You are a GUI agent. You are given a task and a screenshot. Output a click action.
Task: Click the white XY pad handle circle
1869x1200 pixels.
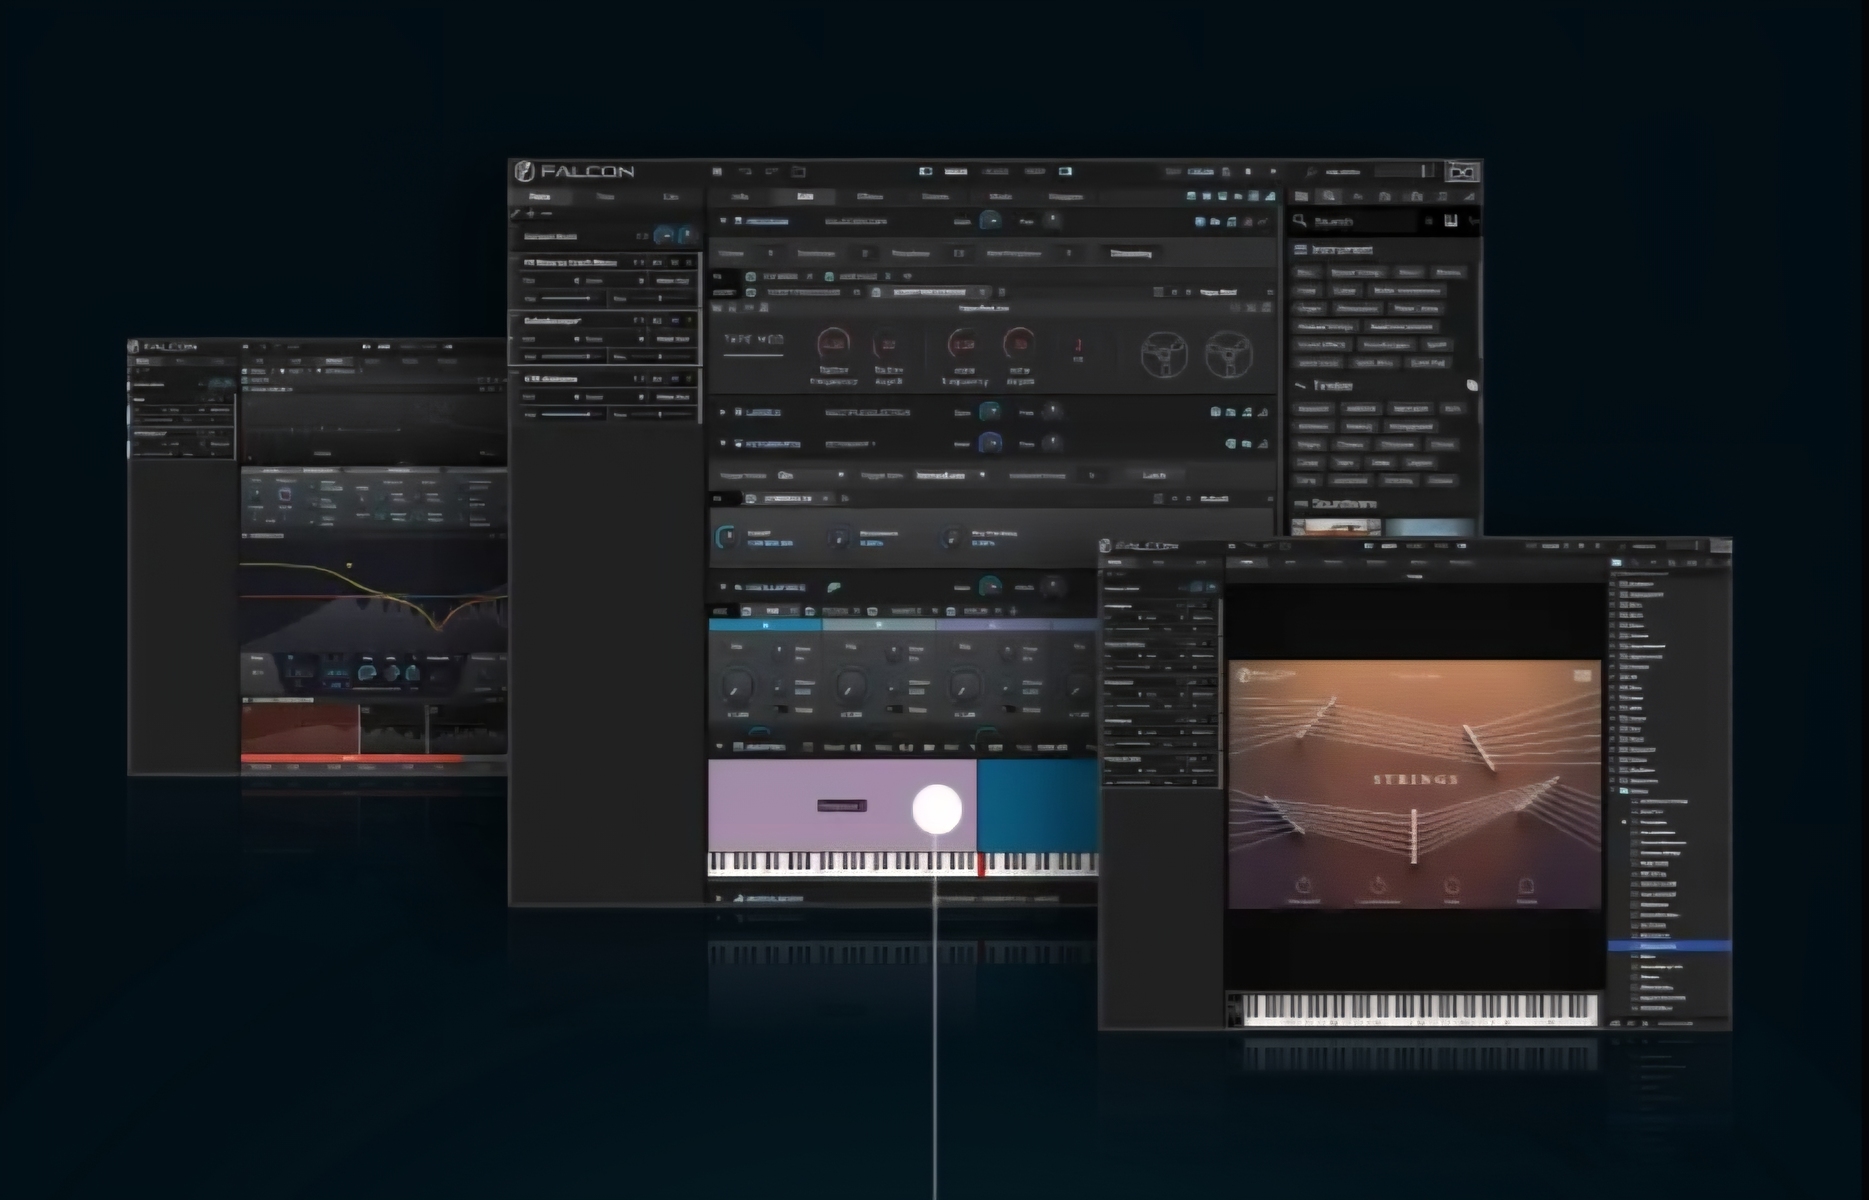937,809
